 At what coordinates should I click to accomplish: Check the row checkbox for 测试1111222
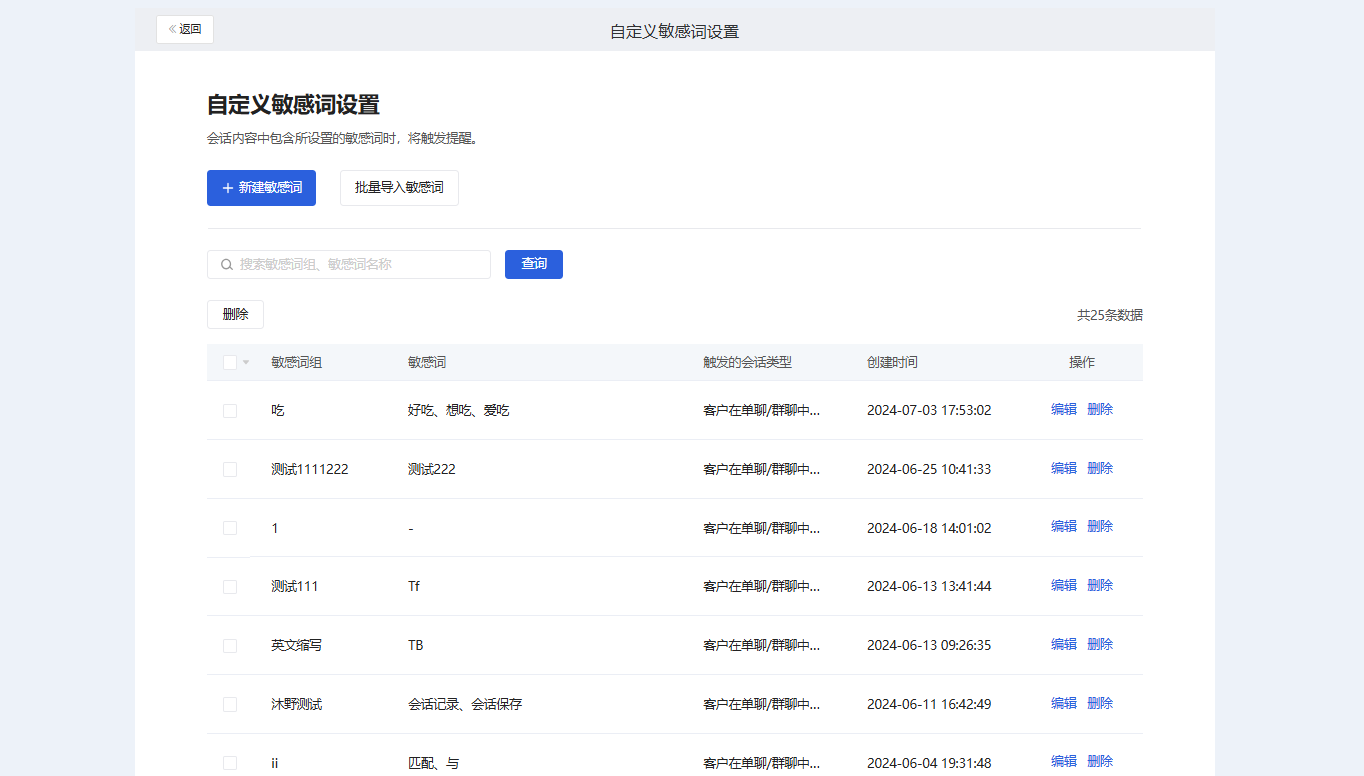tap(230, 469)
